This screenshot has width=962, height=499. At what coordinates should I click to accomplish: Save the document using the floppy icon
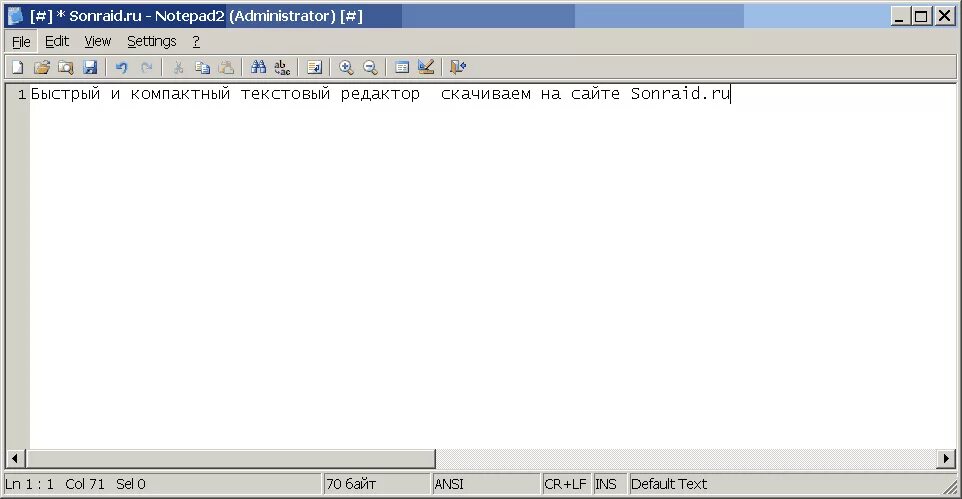[90, 67]
